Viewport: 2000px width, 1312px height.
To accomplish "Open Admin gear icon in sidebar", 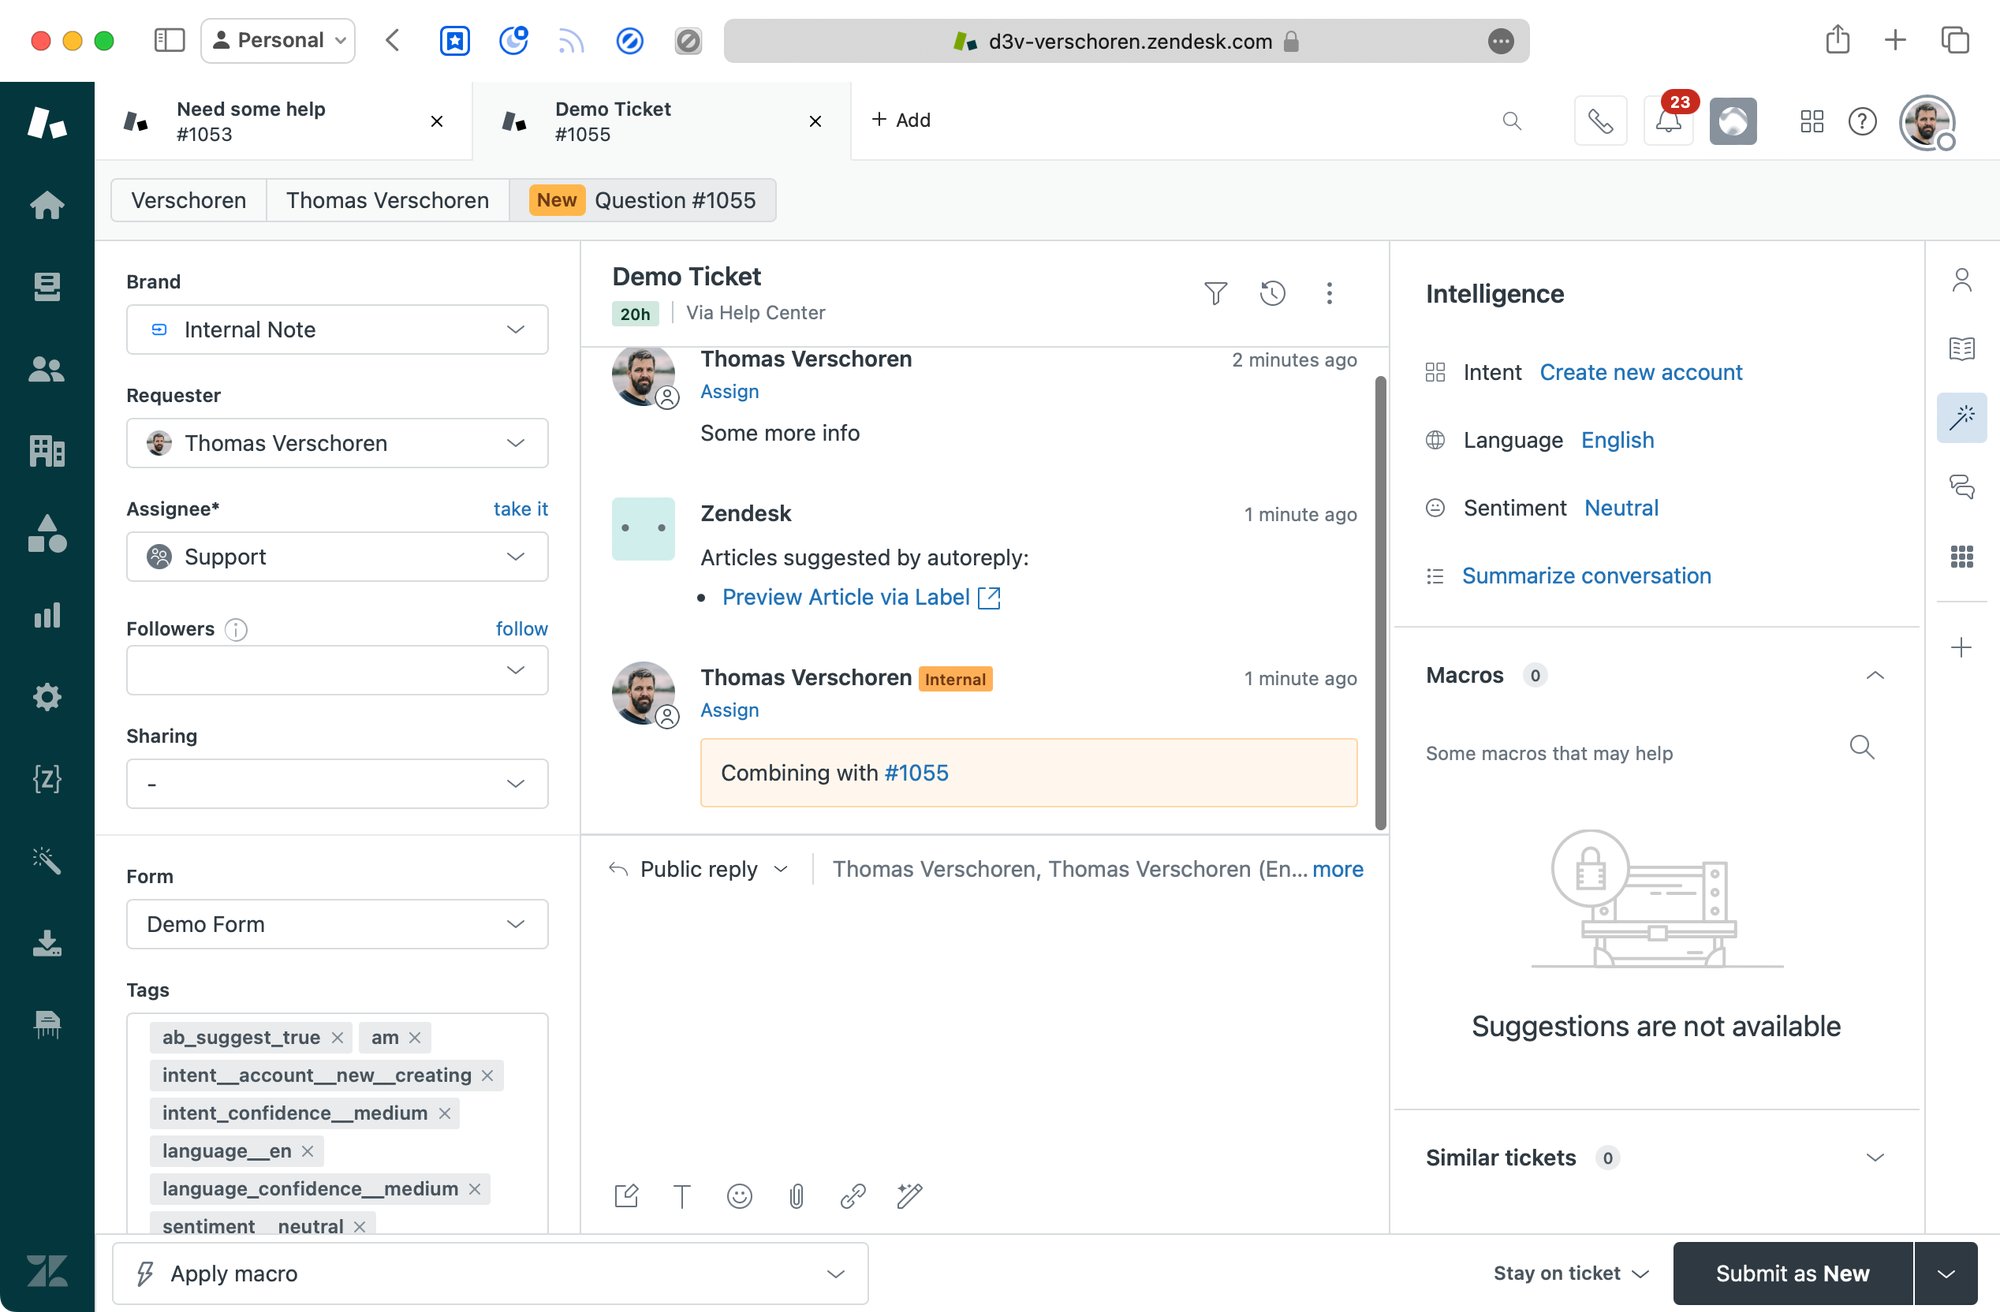I will [47, 697].
